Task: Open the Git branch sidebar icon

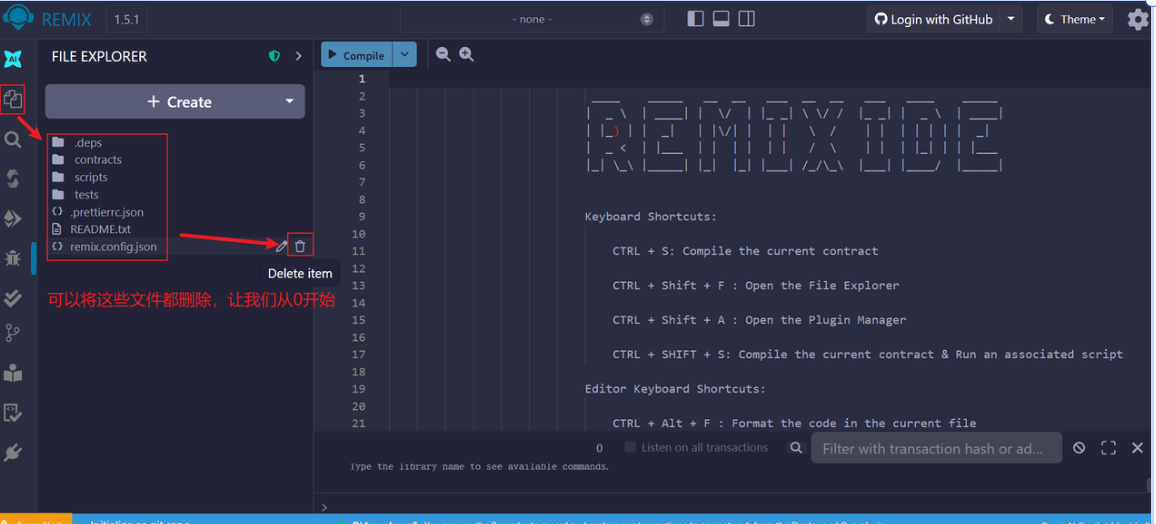Action: coord(13,334)
